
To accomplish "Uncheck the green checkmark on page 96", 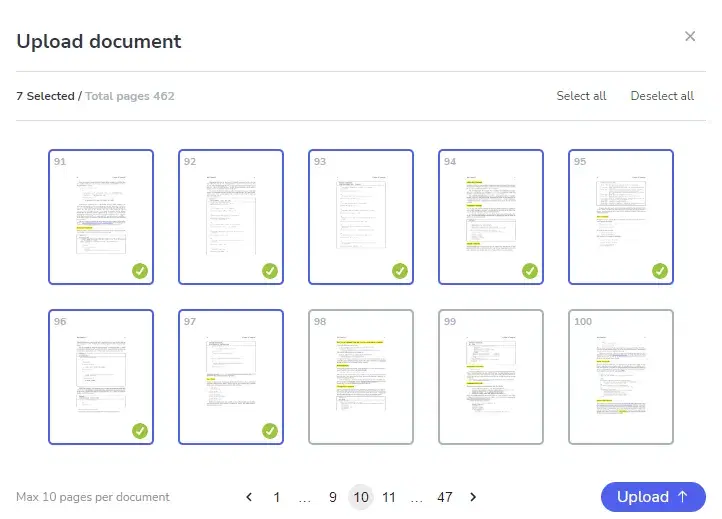I will [x=140, y=431].
